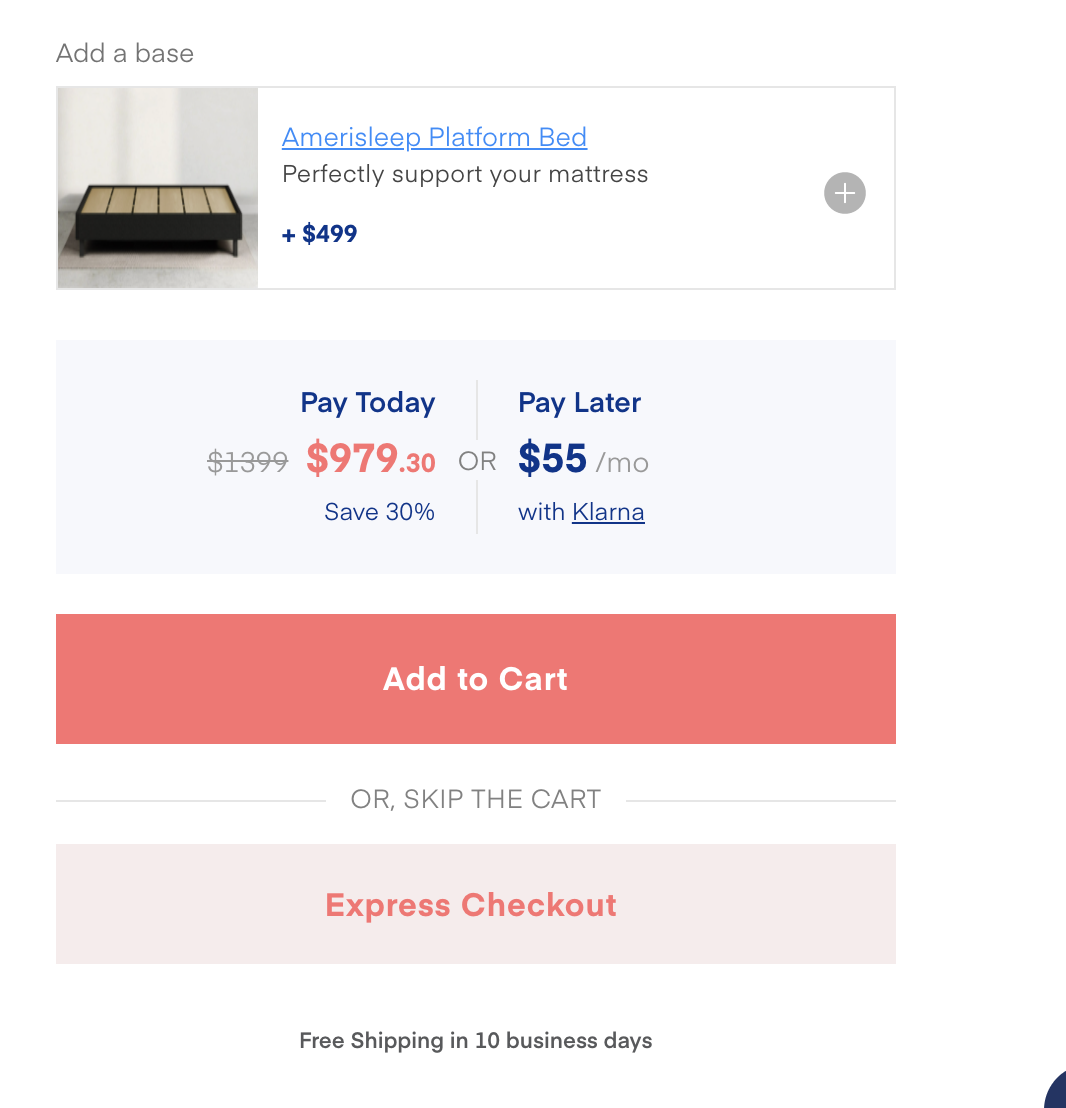The width and height of the screenshot is (1066, 1108).
Task: Click the Pay Later heading
Action: coord(579,403)
